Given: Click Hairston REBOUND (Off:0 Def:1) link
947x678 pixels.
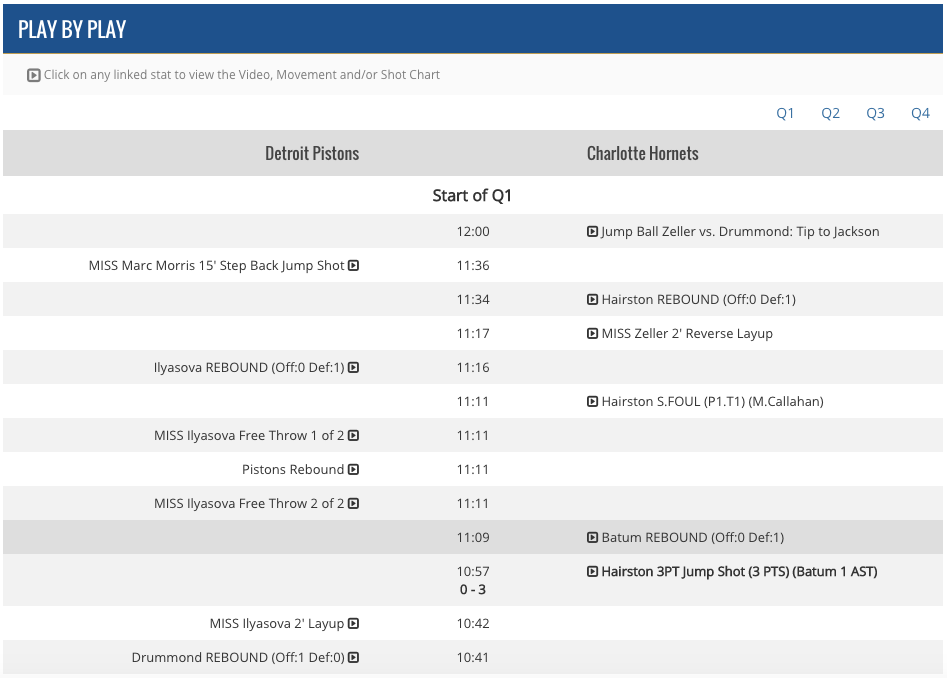Looking at the screenshot, I should pos(699,299).
